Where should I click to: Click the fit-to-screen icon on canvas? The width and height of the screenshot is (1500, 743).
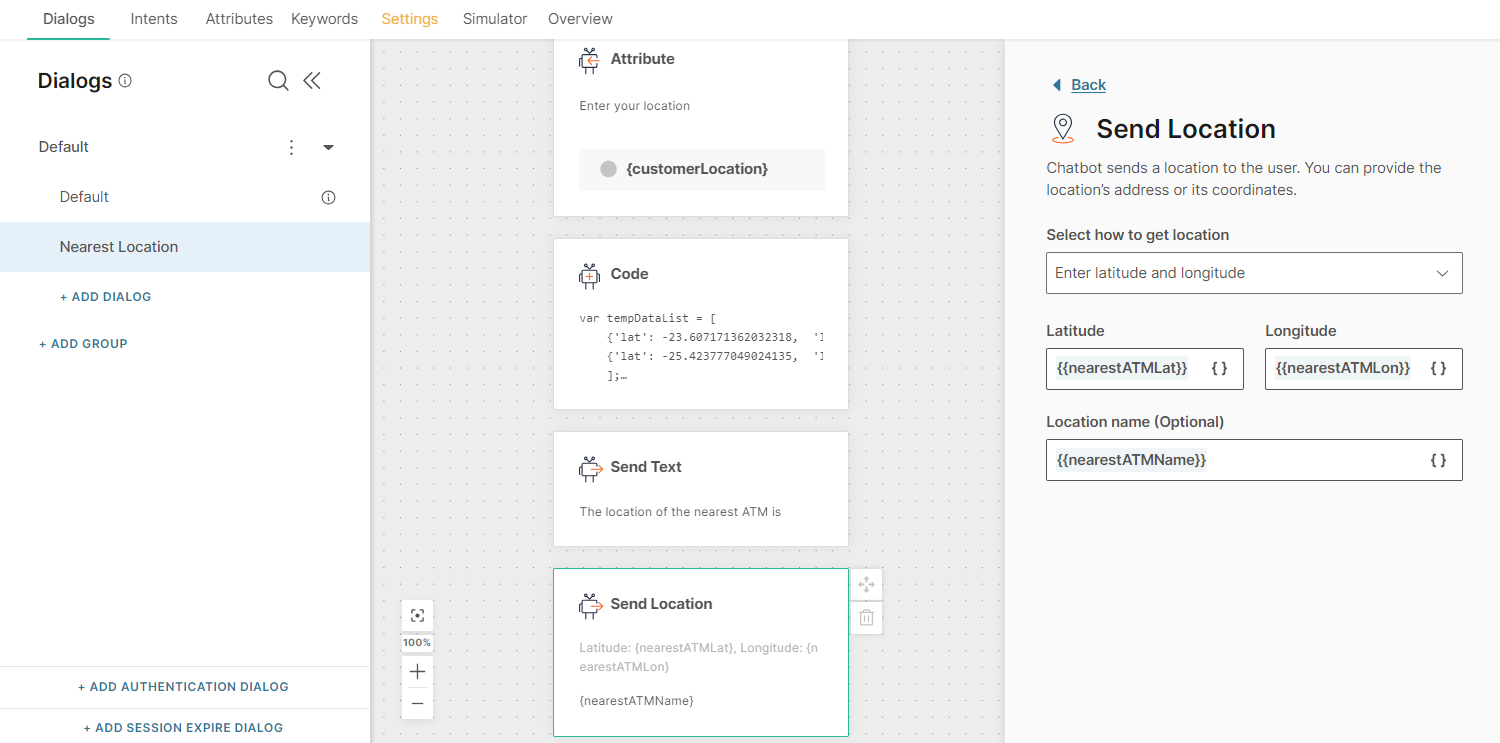tap(418, 616)
